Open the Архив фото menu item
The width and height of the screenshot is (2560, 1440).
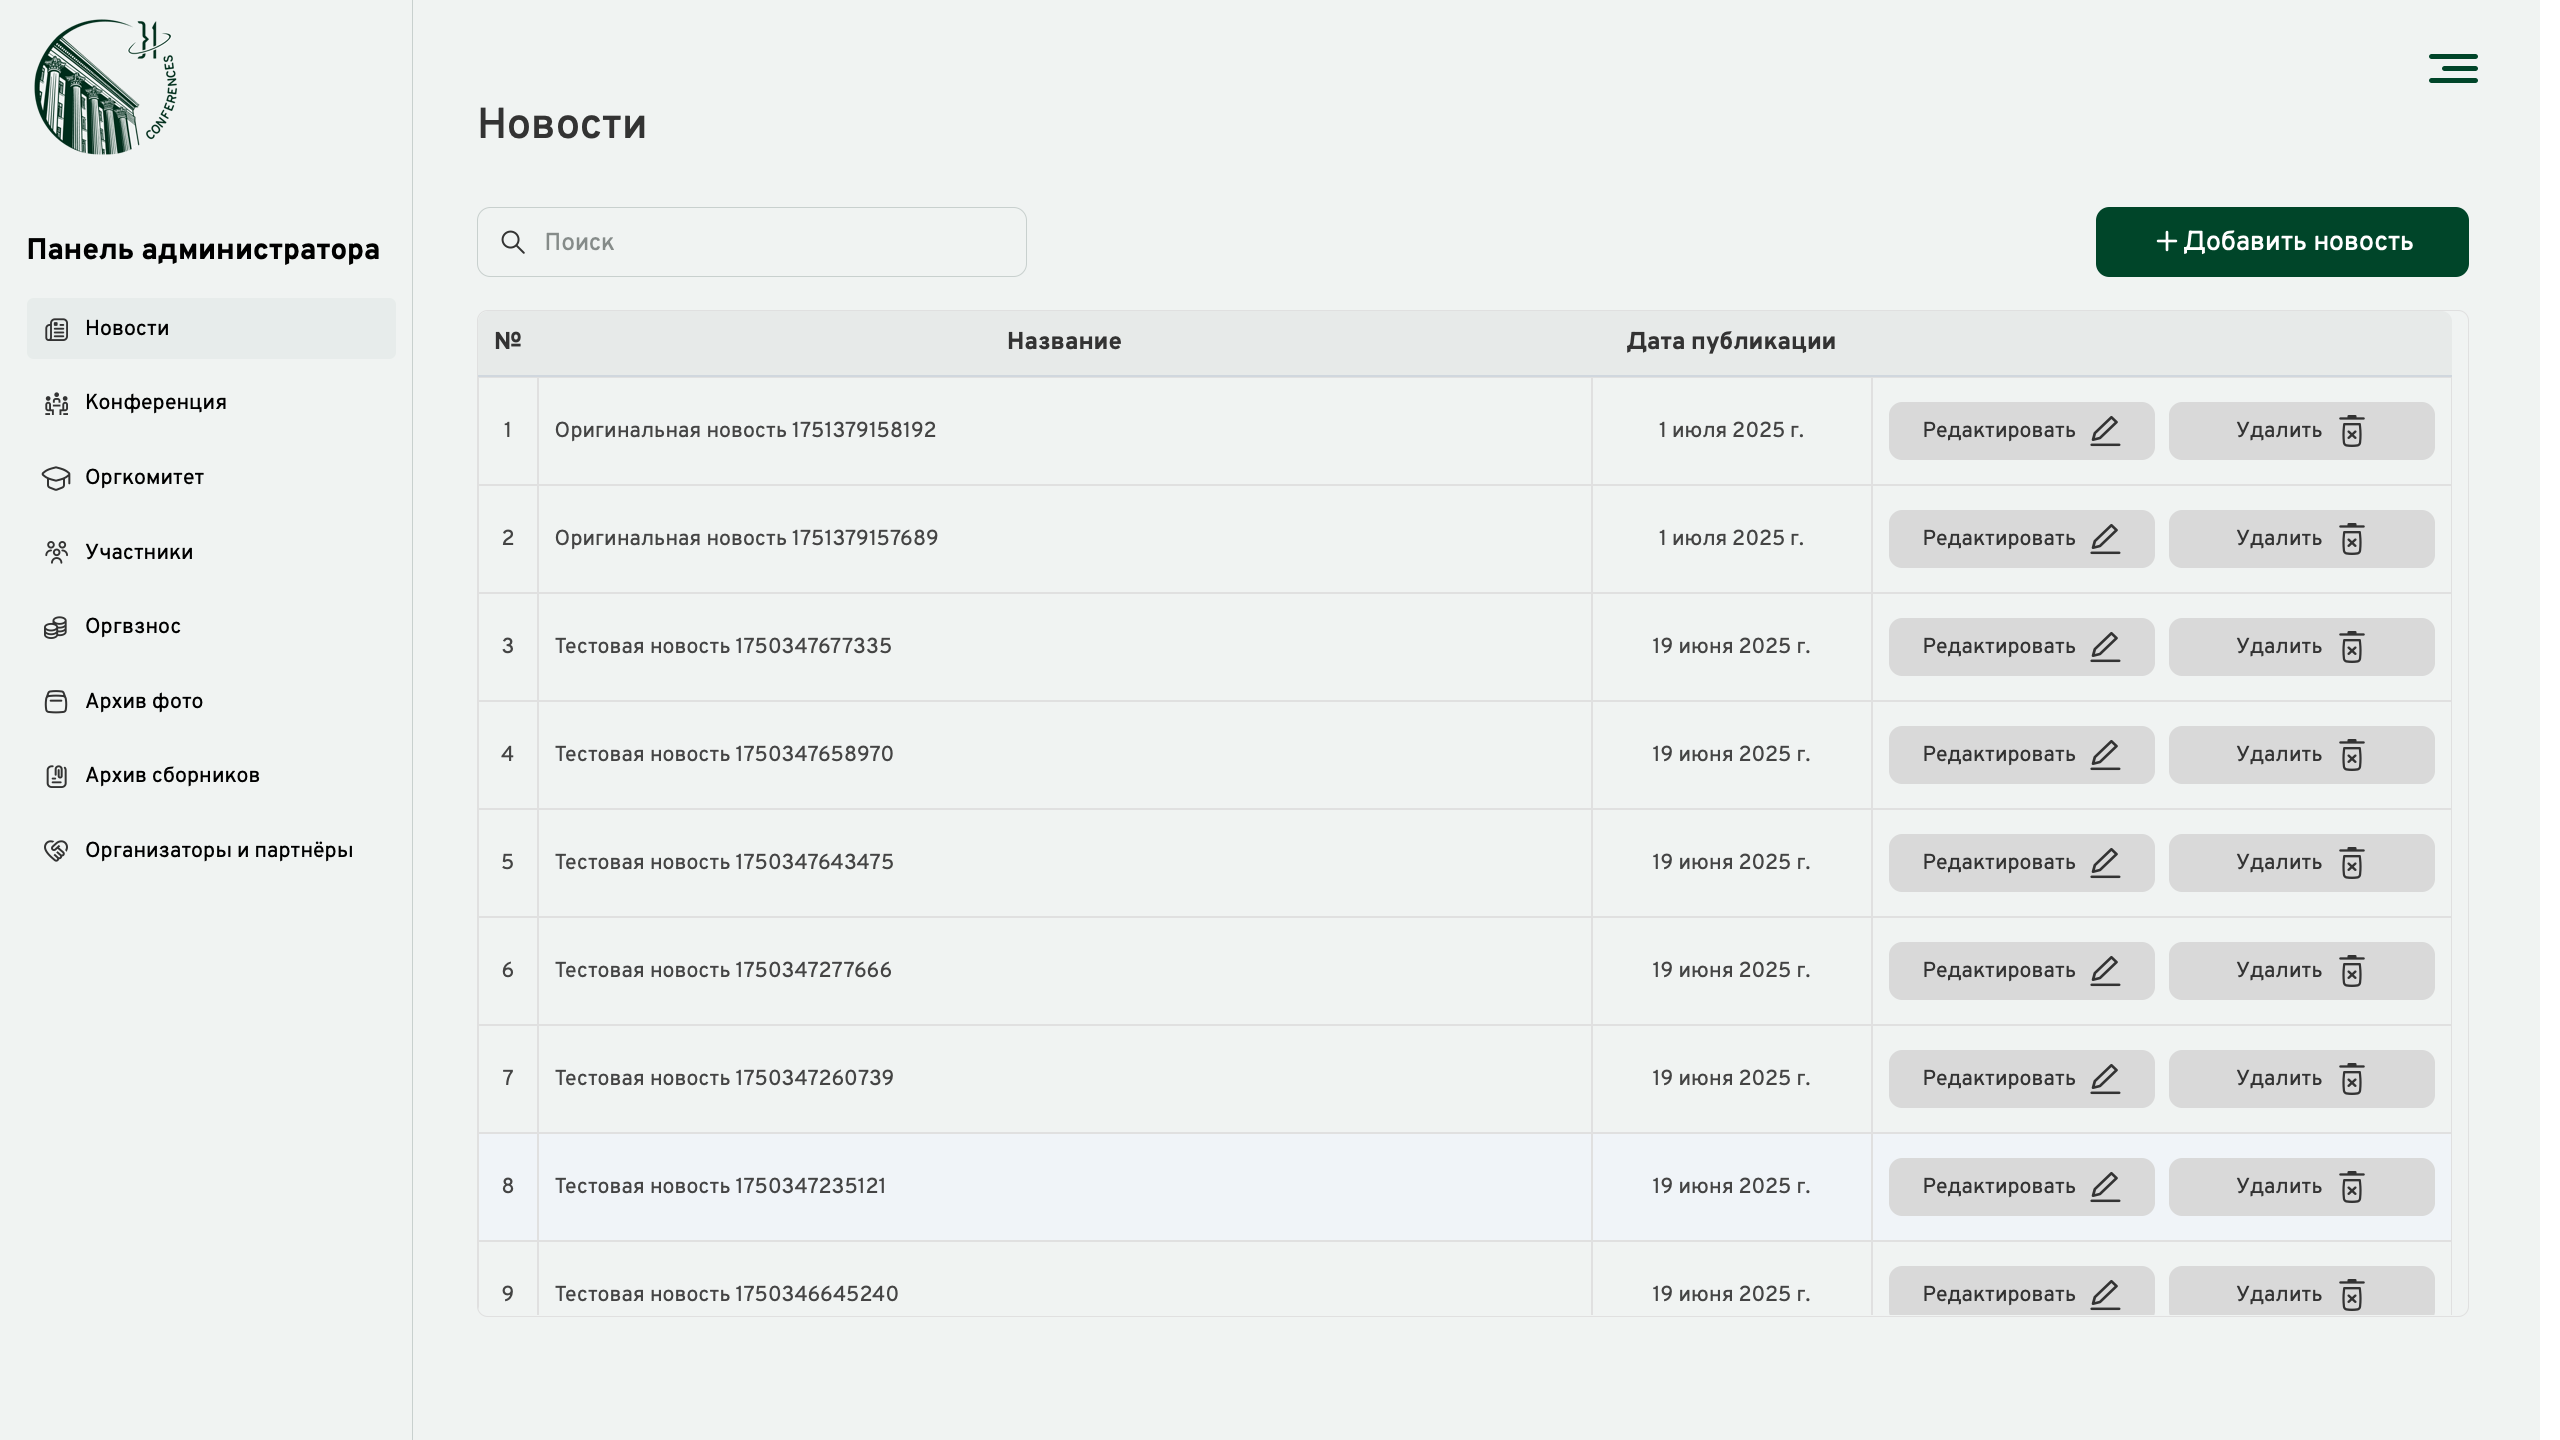click(x=144, y=701)
